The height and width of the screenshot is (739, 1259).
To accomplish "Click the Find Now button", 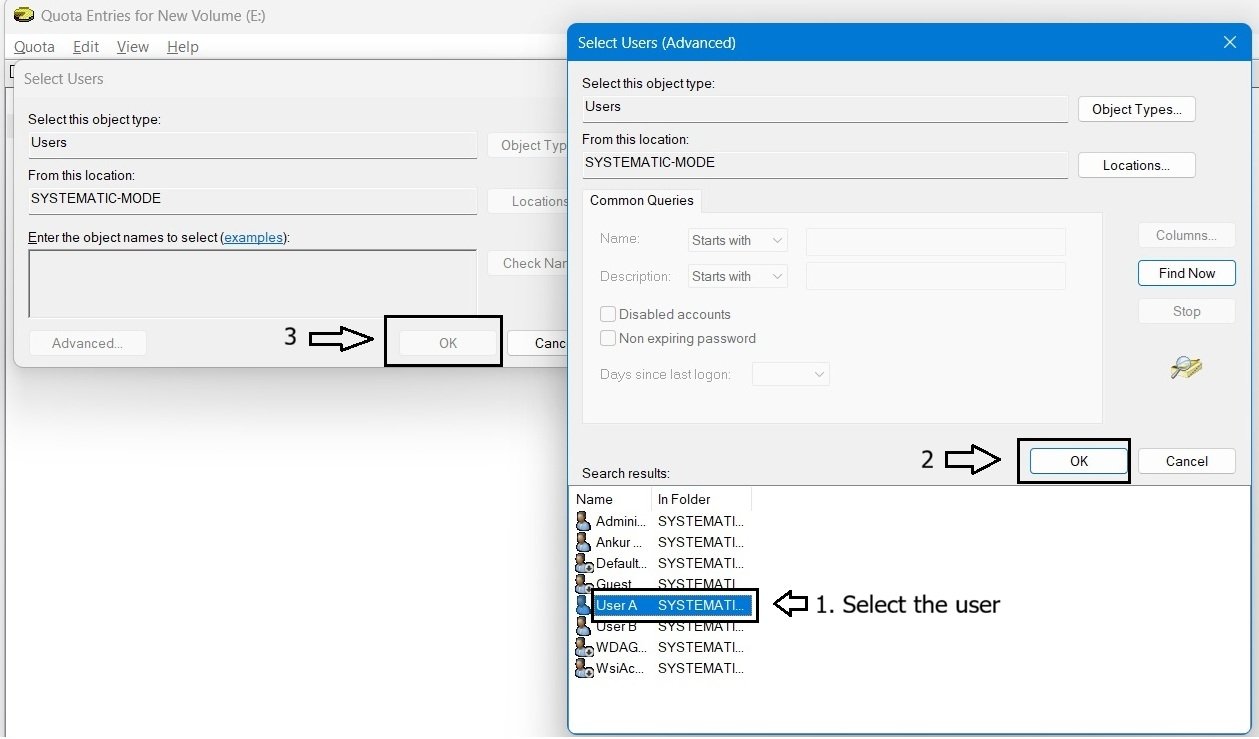I will coord(1187,273).
